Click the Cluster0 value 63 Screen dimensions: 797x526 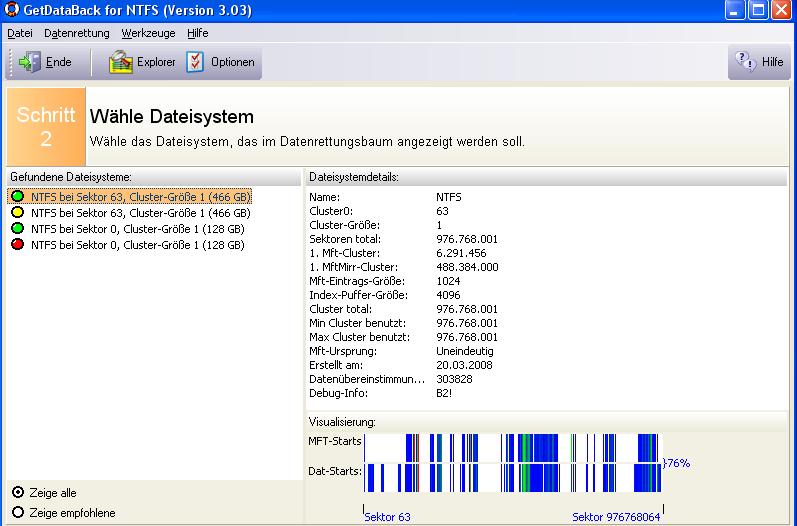click(x=442, y=211)
